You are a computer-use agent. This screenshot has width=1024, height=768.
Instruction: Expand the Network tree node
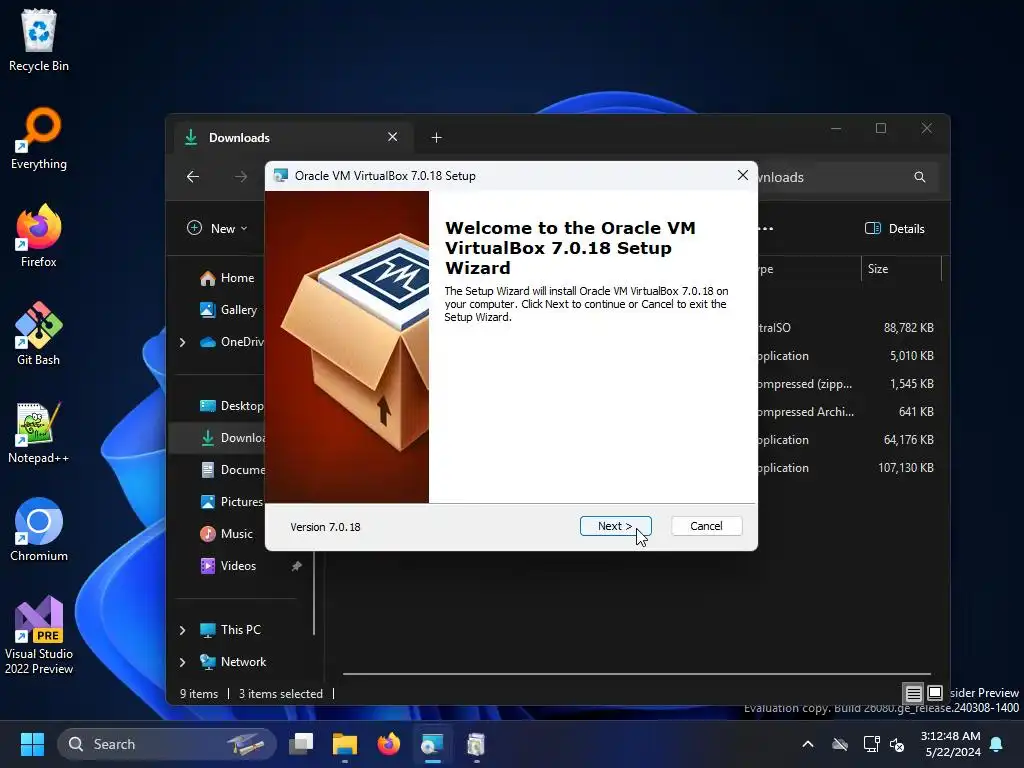(x=182, y=662)
